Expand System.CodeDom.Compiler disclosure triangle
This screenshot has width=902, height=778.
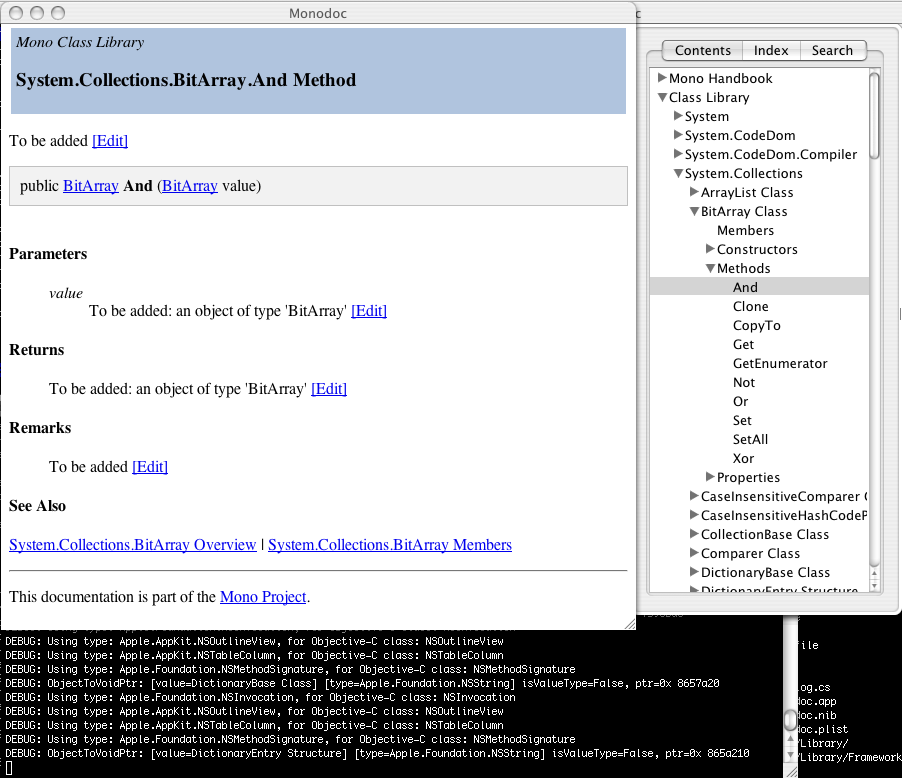coord(678,154)
